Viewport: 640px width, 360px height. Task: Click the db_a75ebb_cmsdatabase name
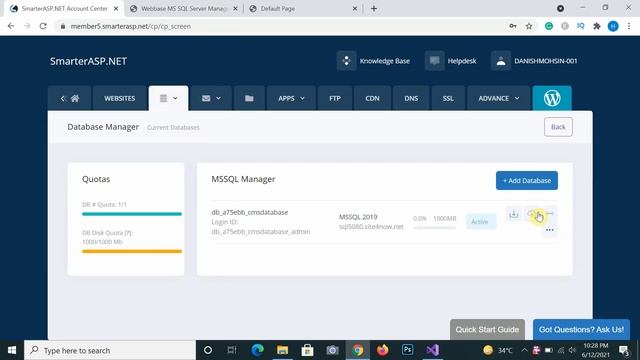250,212
